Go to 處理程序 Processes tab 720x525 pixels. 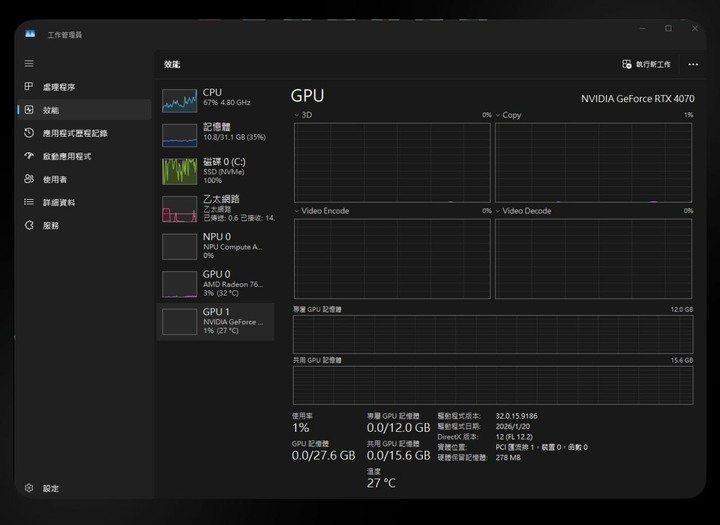[59, 87]
